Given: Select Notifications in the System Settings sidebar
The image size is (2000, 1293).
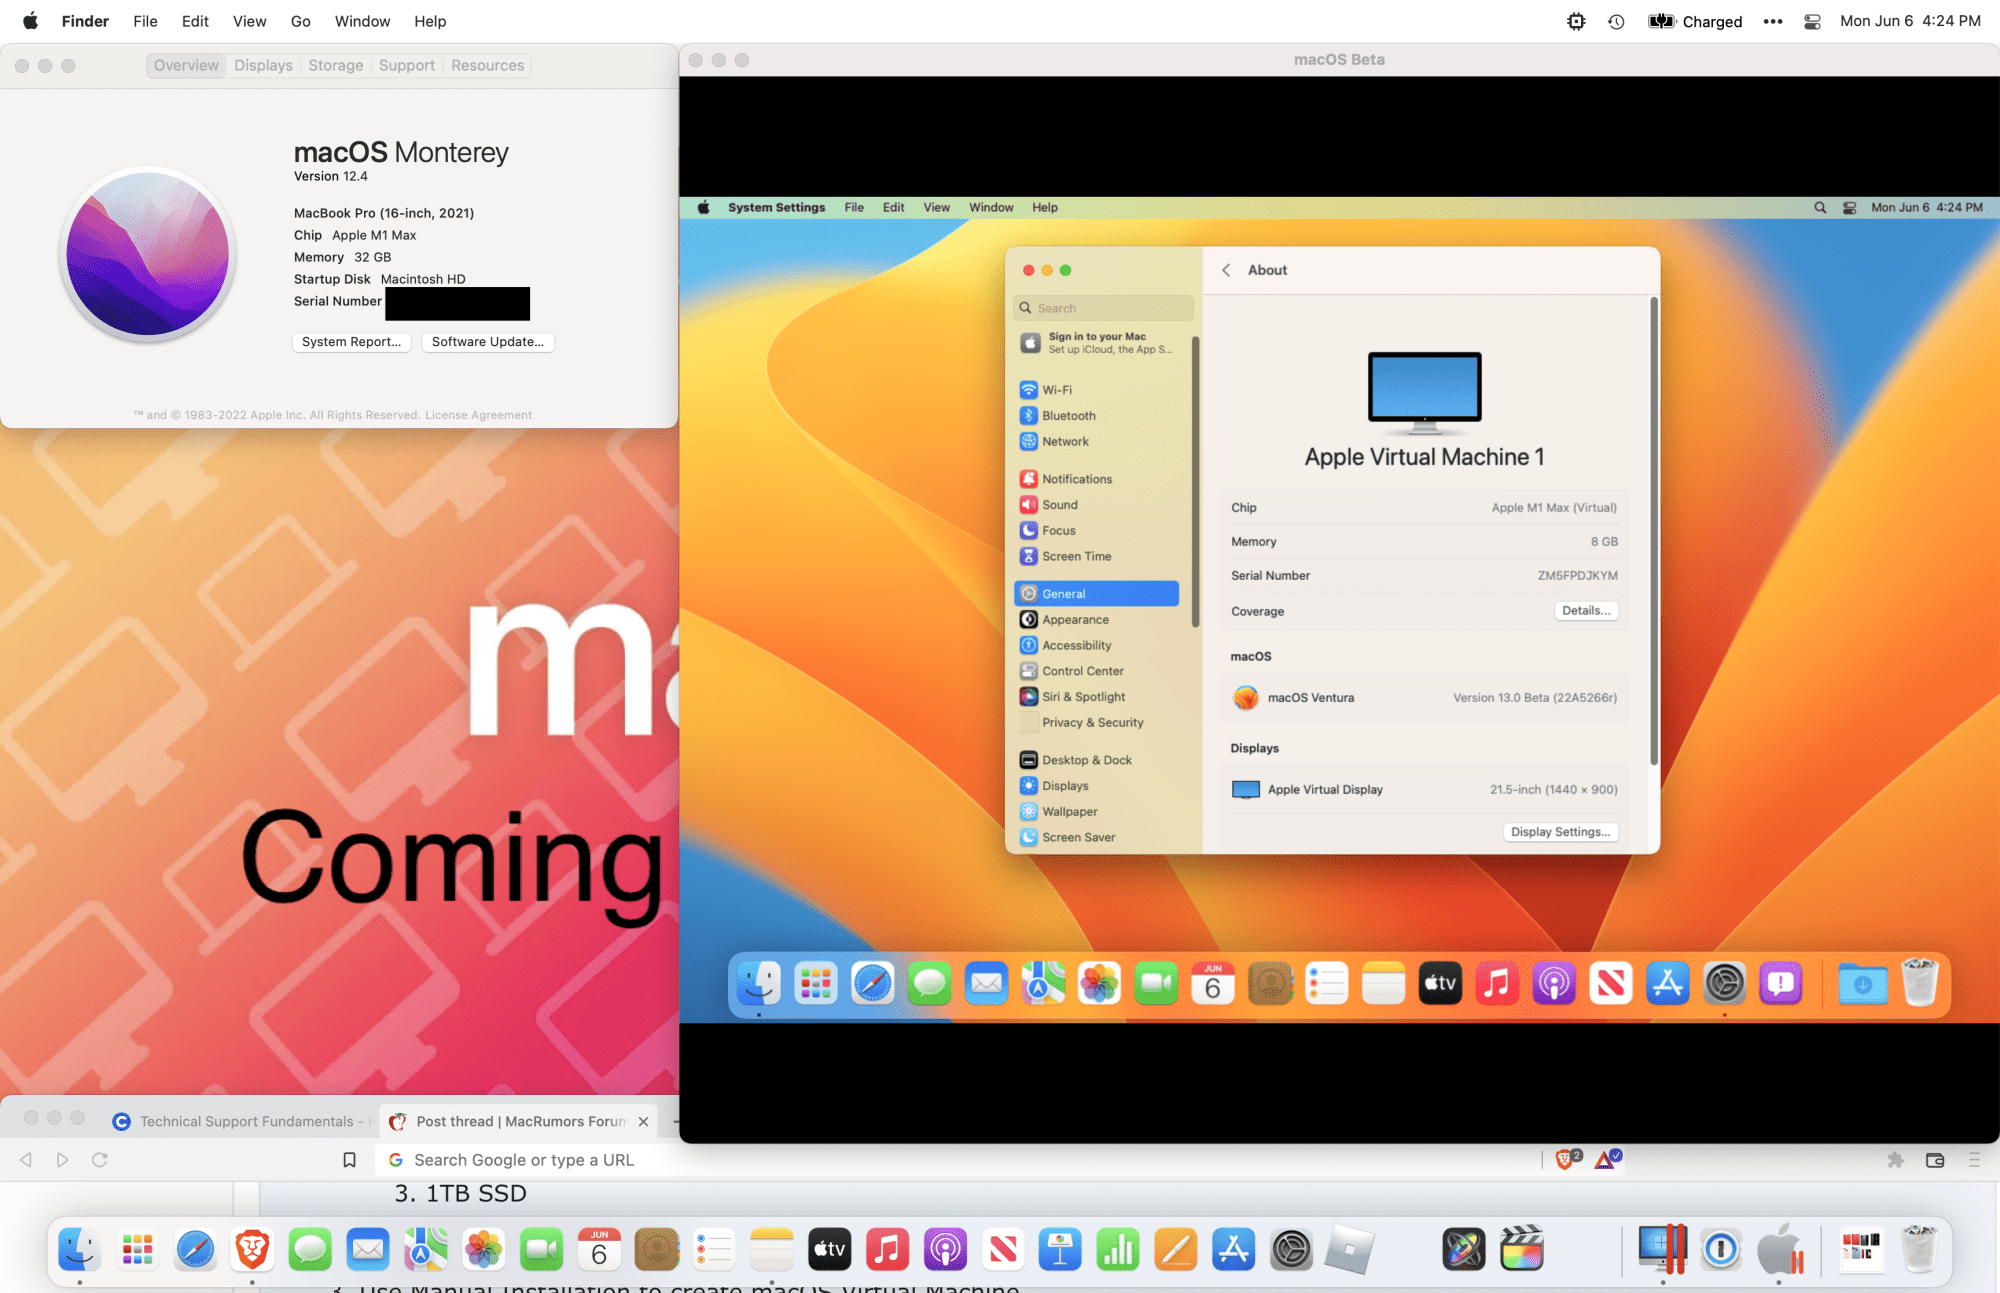Looking at the screenshot, I should [x=1077, y=478].
